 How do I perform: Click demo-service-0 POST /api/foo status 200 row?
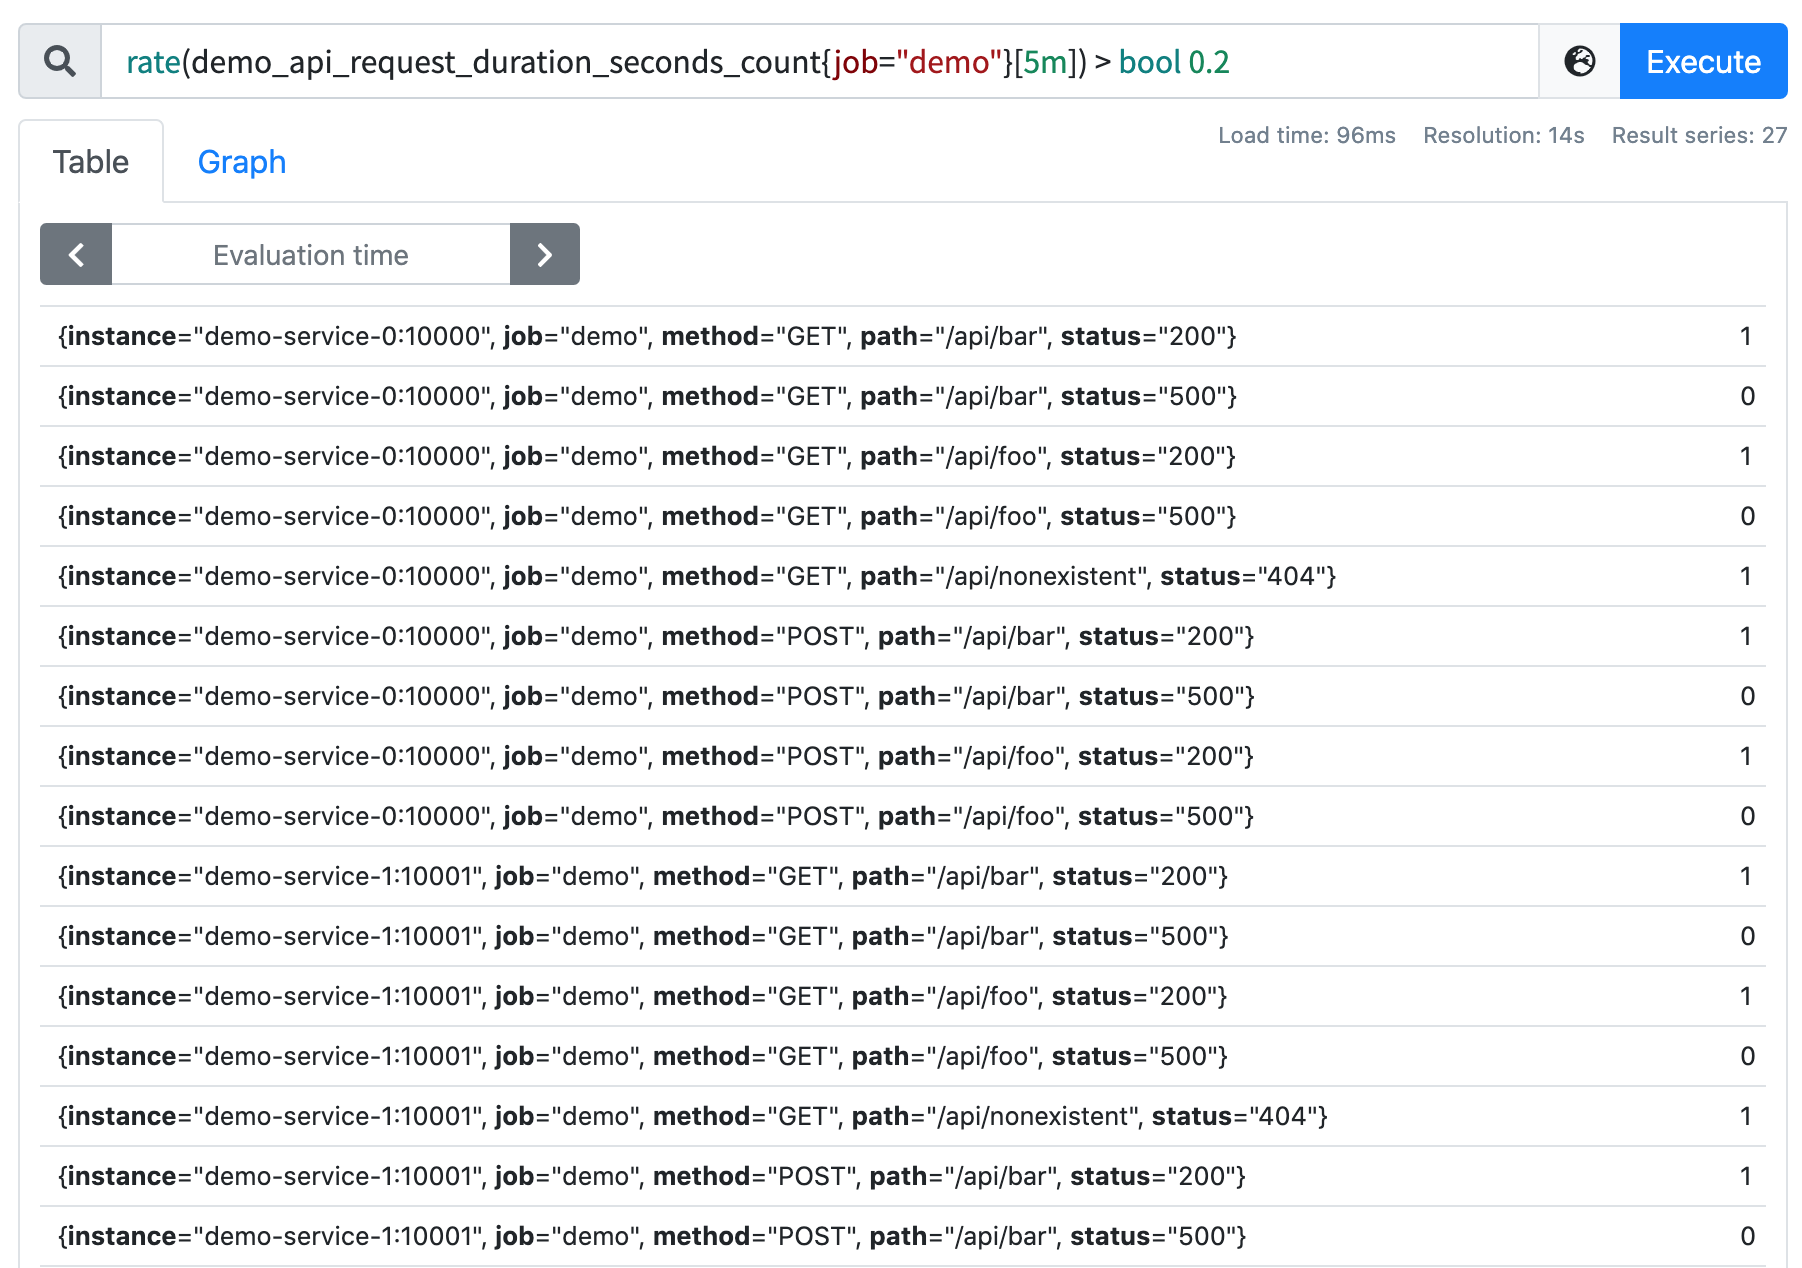pyautogui.click(x=903, y=757)
